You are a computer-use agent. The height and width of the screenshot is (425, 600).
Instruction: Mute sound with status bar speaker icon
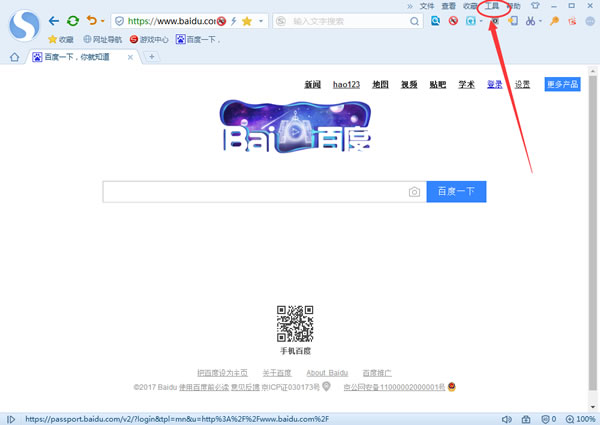point(507,420)
